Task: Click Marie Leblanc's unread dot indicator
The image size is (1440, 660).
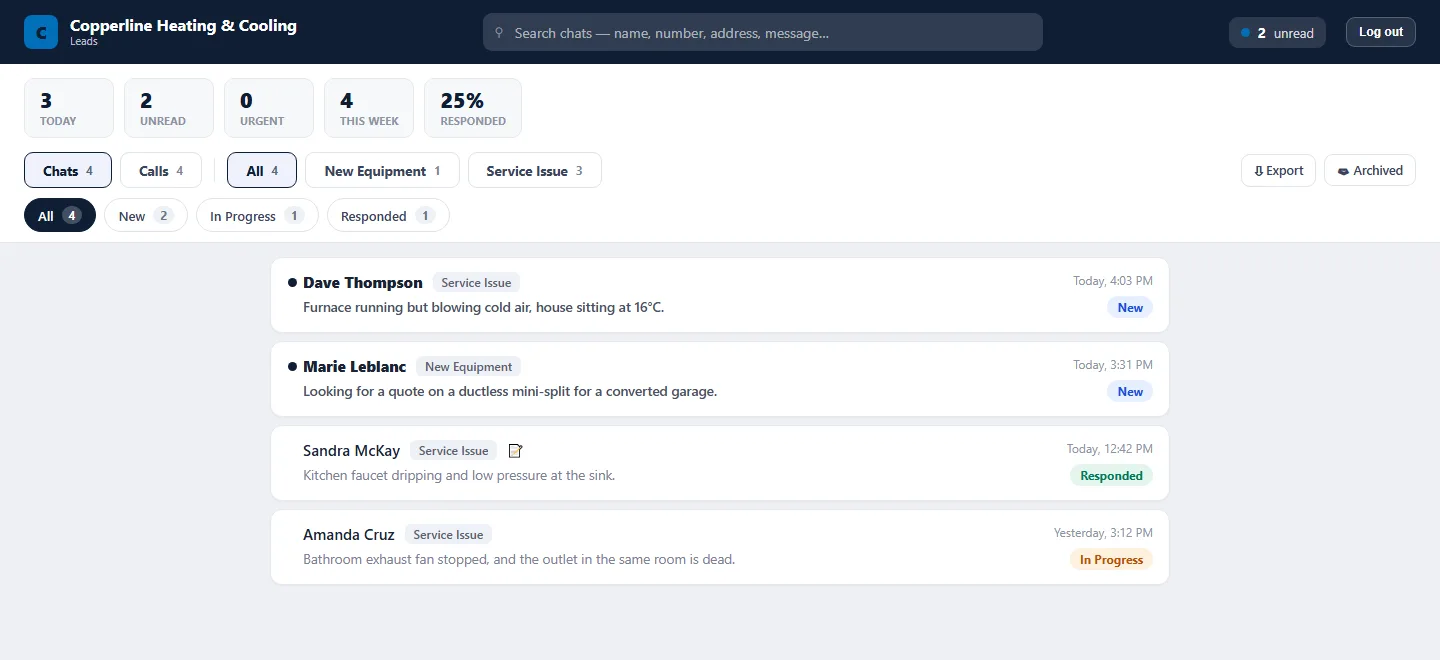Action: click(x=292, y=367)
